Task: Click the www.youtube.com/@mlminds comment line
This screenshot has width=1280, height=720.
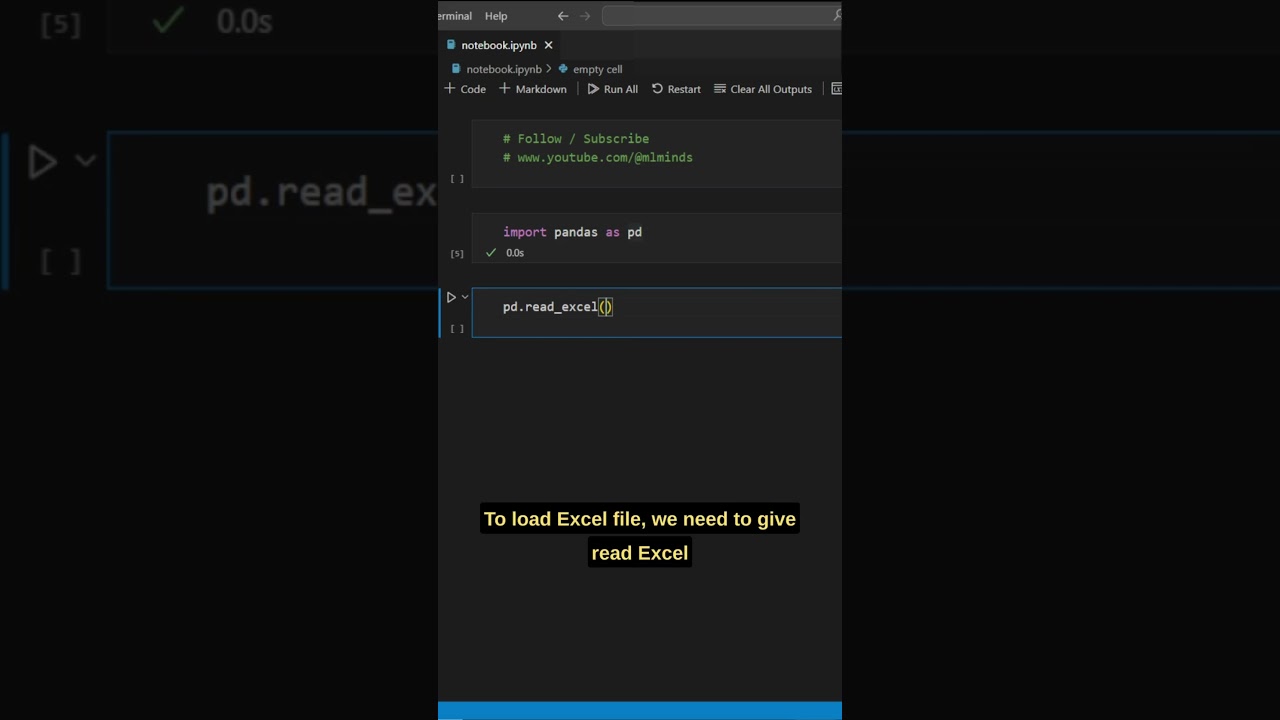Action: [598, 157]
